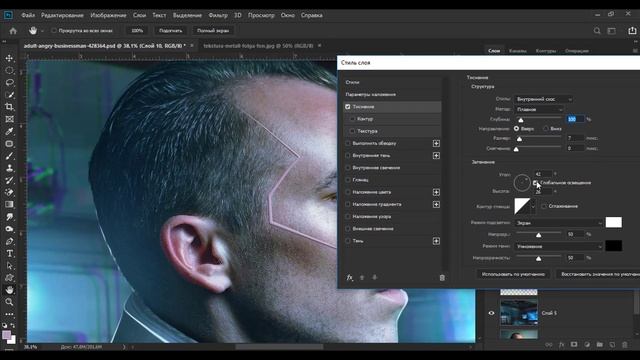Image resolution: width=640 pixels, height=360 pixels.
Task: Click the white highlight color swatch
Action: tap(613, 222)
